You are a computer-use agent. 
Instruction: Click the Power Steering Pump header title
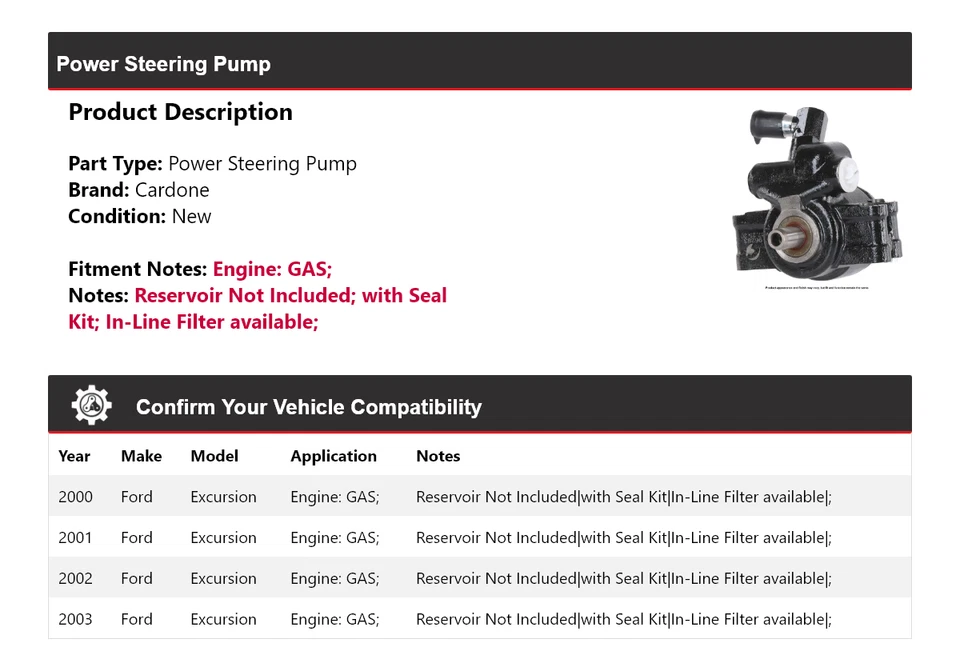point(163,64)
